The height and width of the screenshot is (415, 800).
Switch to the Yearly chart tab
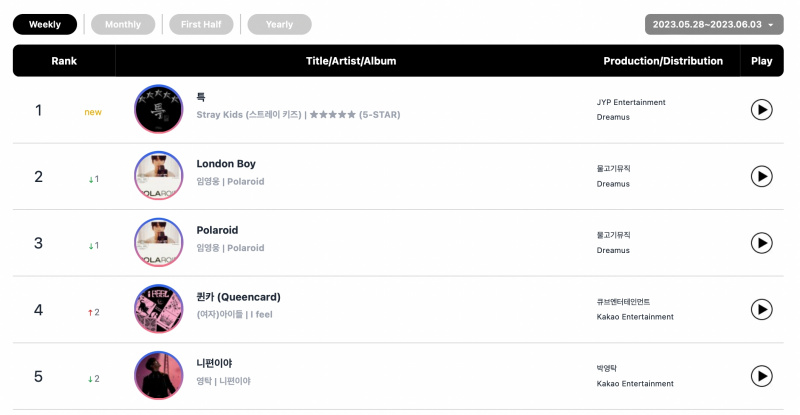pos(280,25)
